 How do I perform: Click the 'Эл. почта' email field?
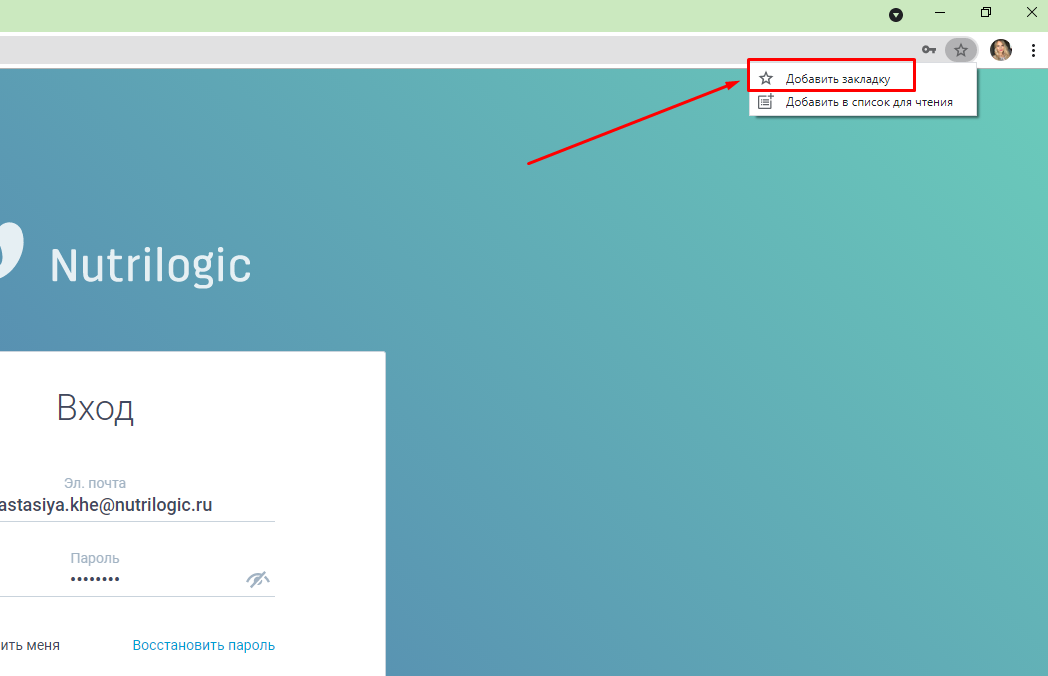137,505
